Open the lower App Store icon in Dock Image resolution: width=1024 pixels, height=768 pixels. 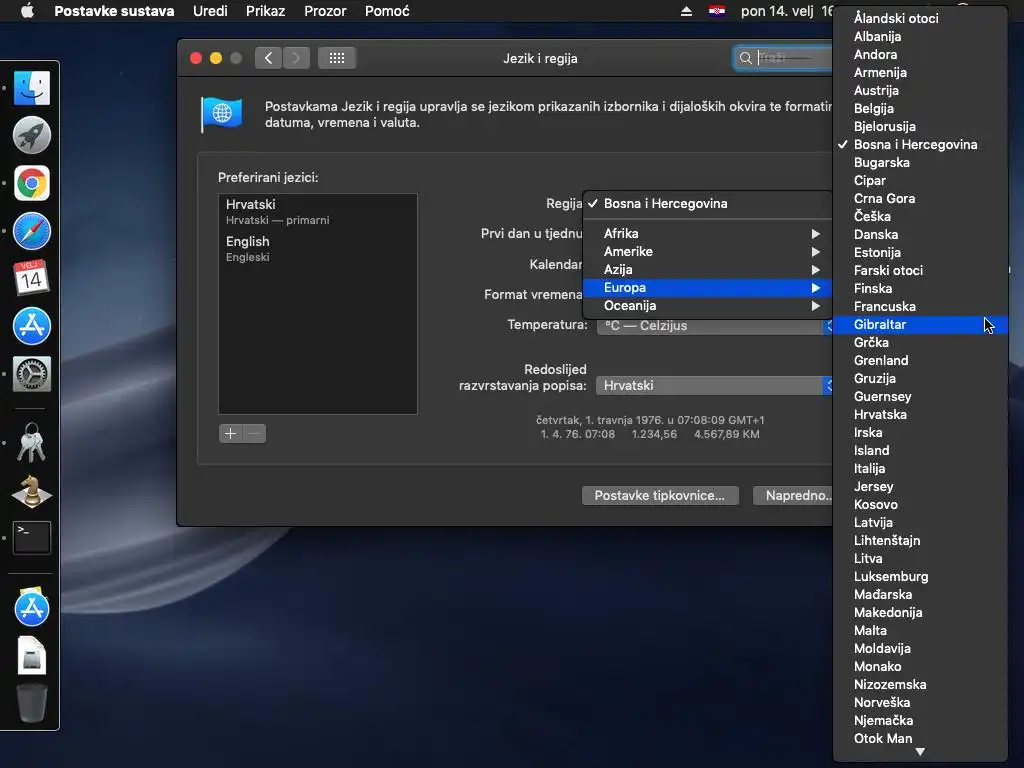point(31,607)
